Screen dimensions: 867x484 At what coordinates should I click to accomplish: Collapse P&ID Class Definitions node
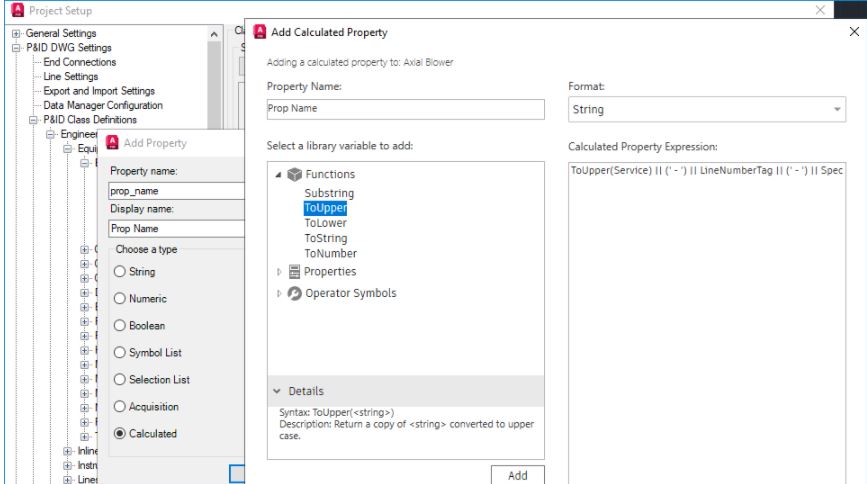pos(33,119)
